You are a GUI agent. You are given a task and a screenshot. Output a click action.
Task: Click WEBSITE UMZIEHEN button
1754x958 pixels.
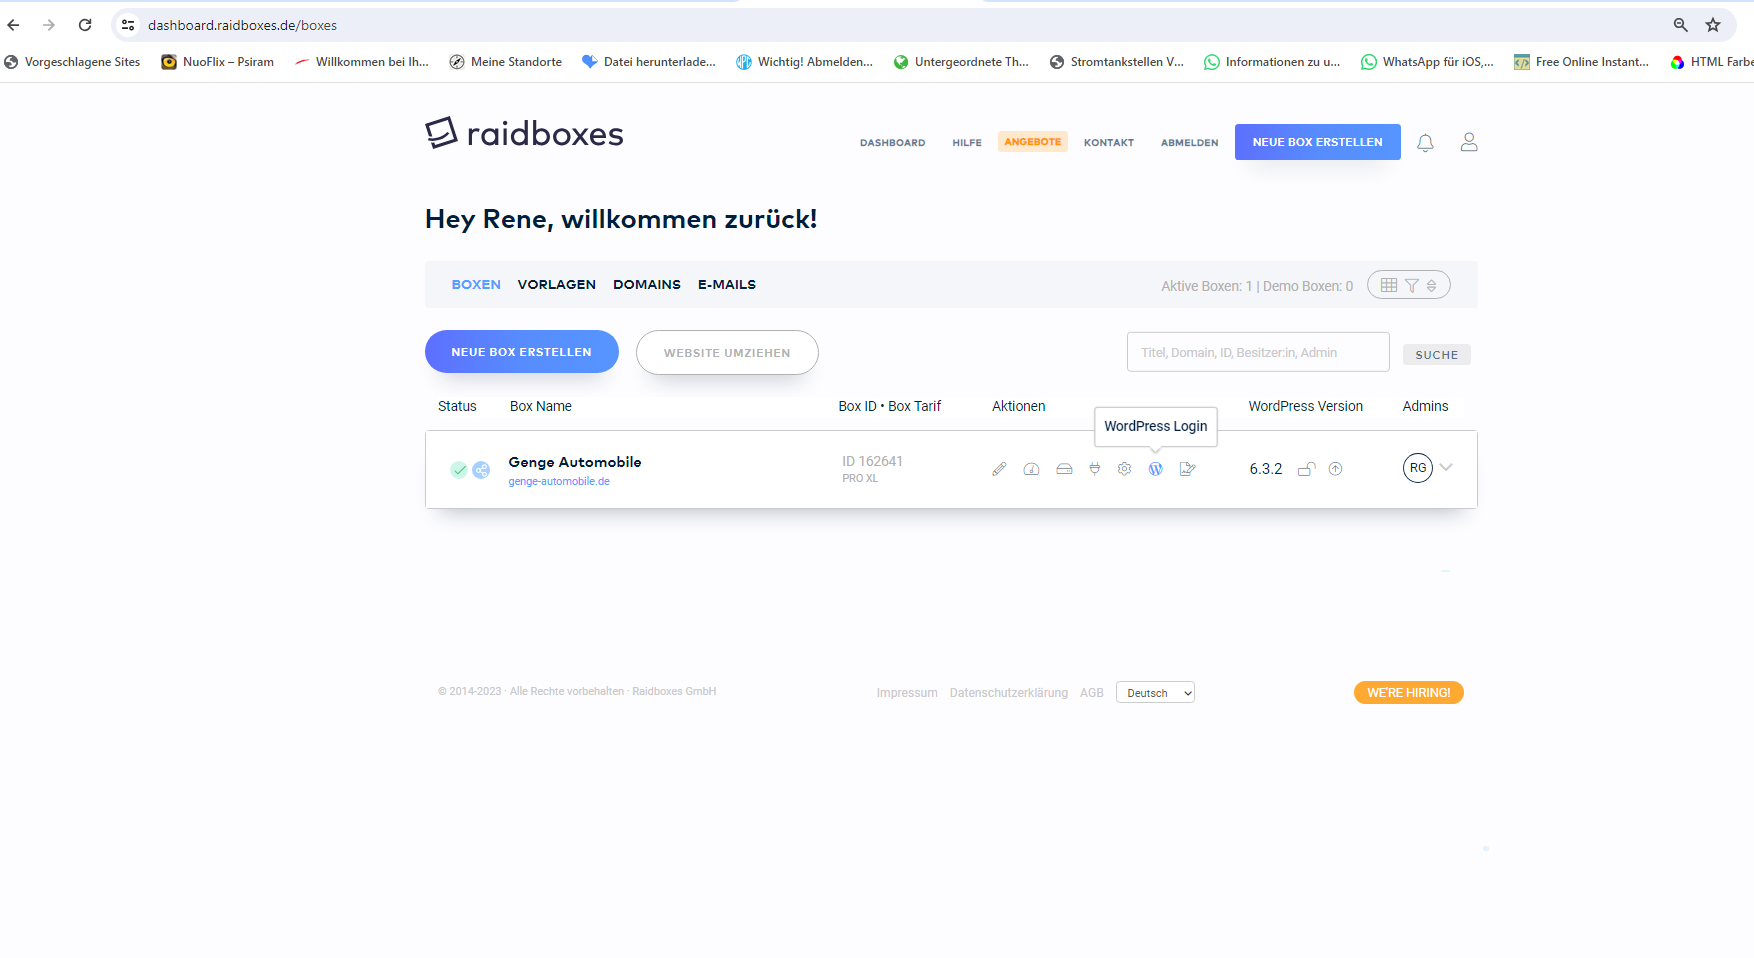tap(727, 353)
